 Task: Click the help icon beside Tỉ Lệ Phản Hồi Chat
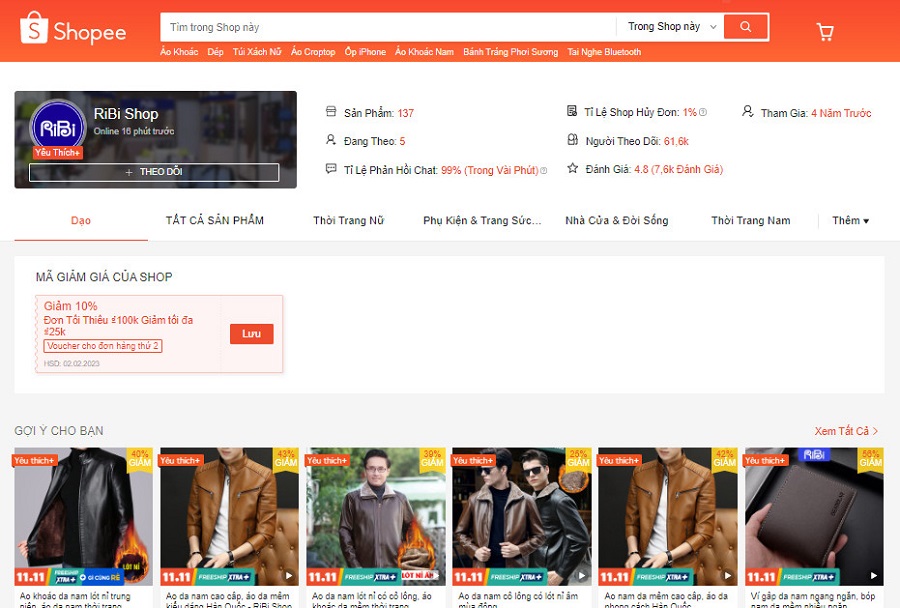point(544,171)
